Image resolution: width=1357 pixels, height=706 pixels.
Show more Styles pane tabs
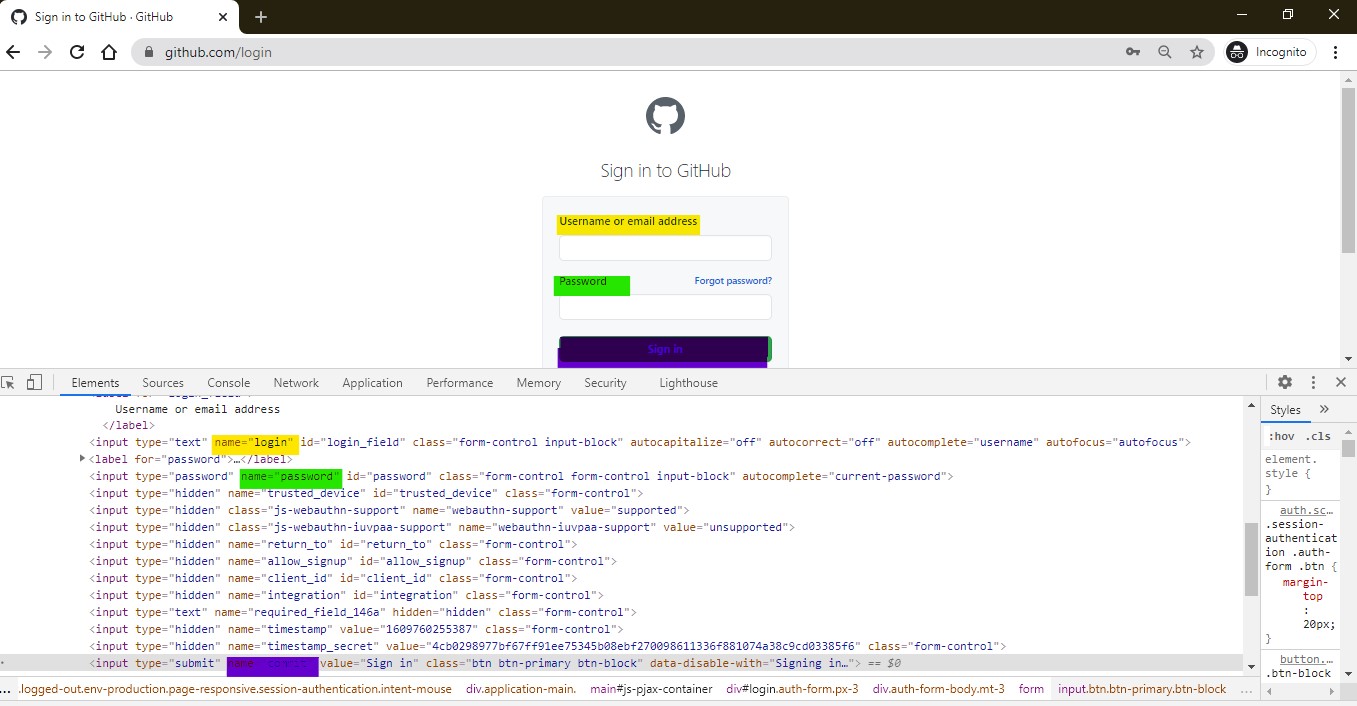(x=1324, y=409)
